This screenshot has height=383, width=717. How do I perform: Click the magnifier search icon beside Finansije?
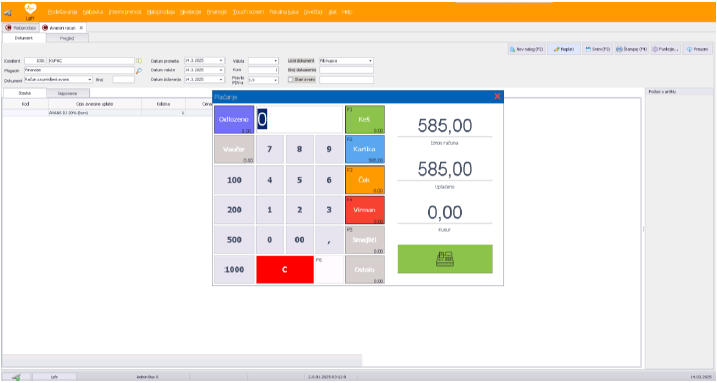(x=139, y=70)
